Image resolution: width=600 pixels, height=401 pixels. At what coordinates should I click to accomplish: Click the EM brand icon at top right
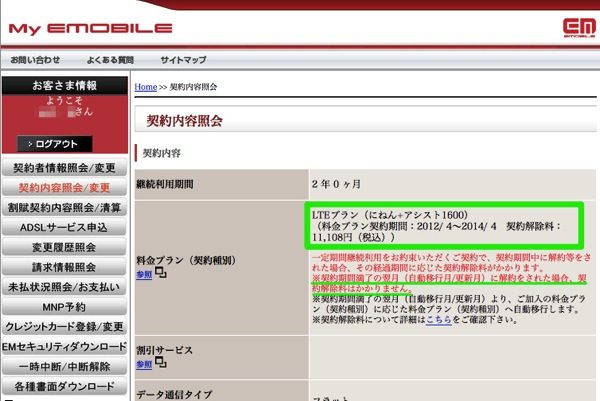579,28
